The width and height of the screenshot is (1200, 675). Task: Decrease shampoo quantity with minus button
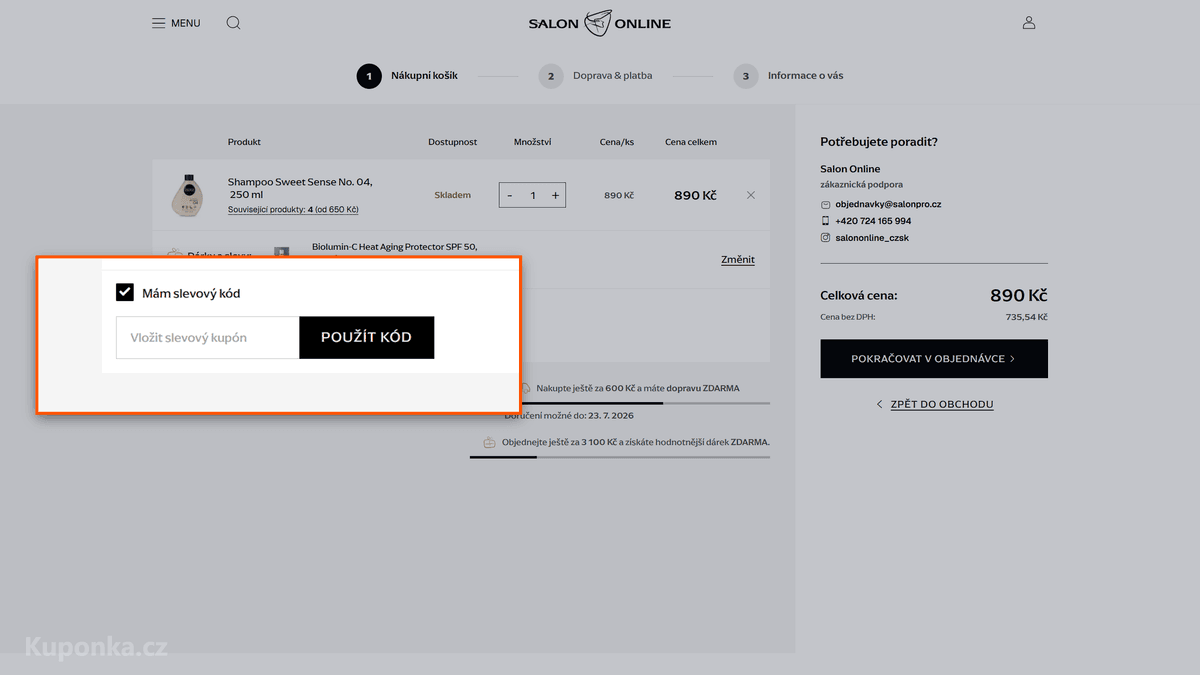(510, 195)
